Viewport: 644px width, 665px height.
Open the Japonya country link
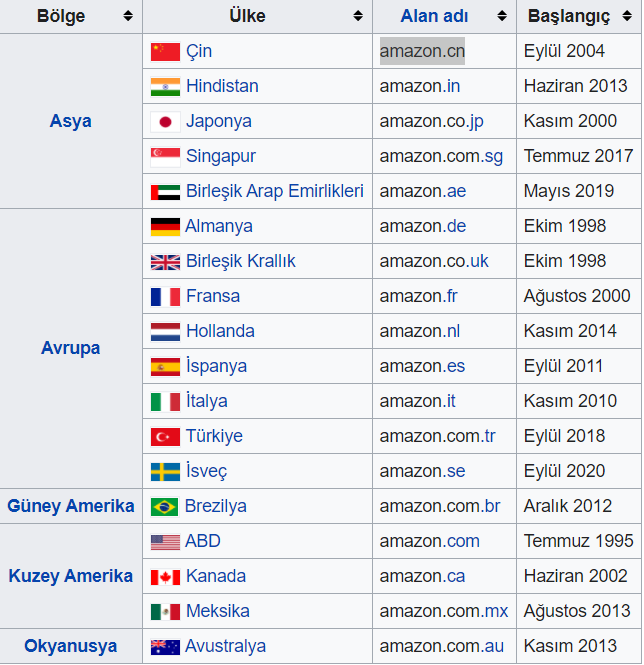pyautogui.click(x=219, y=122)
